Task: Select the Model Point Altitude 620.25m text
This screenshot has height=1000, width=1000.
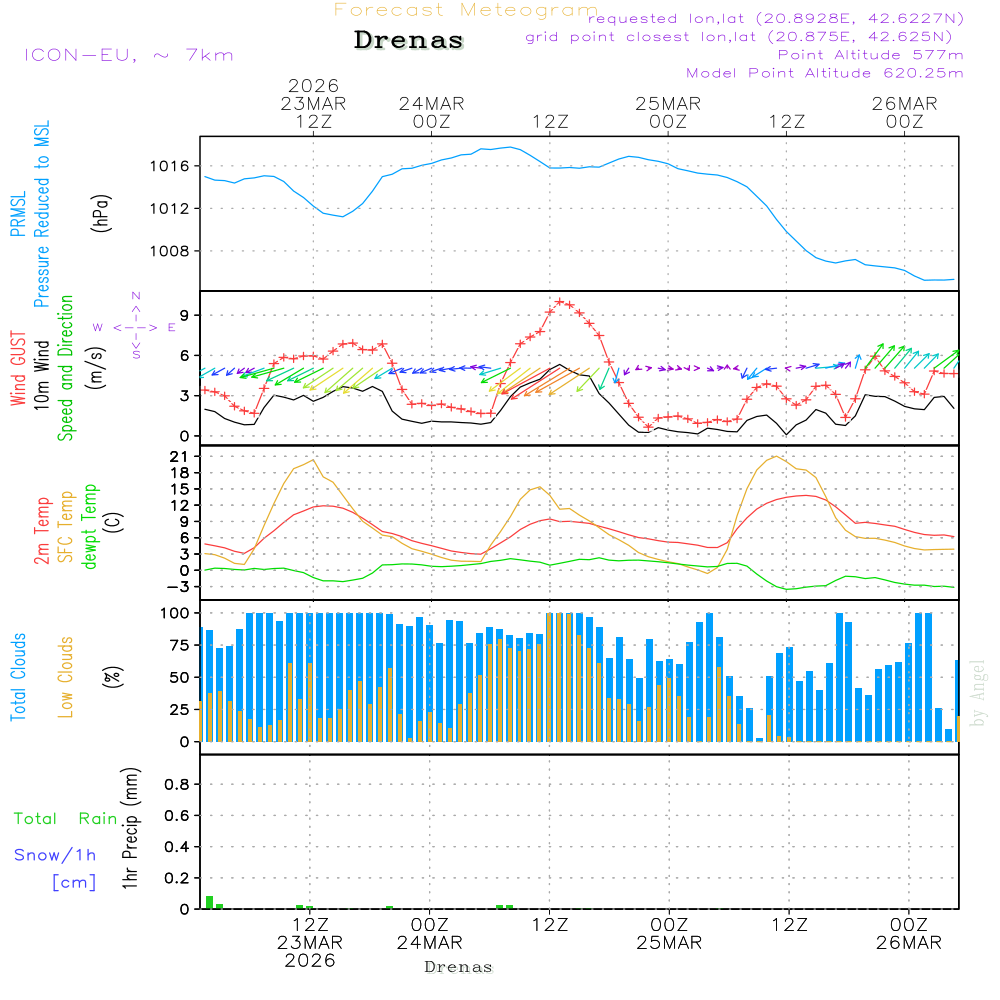Action: 825,73
